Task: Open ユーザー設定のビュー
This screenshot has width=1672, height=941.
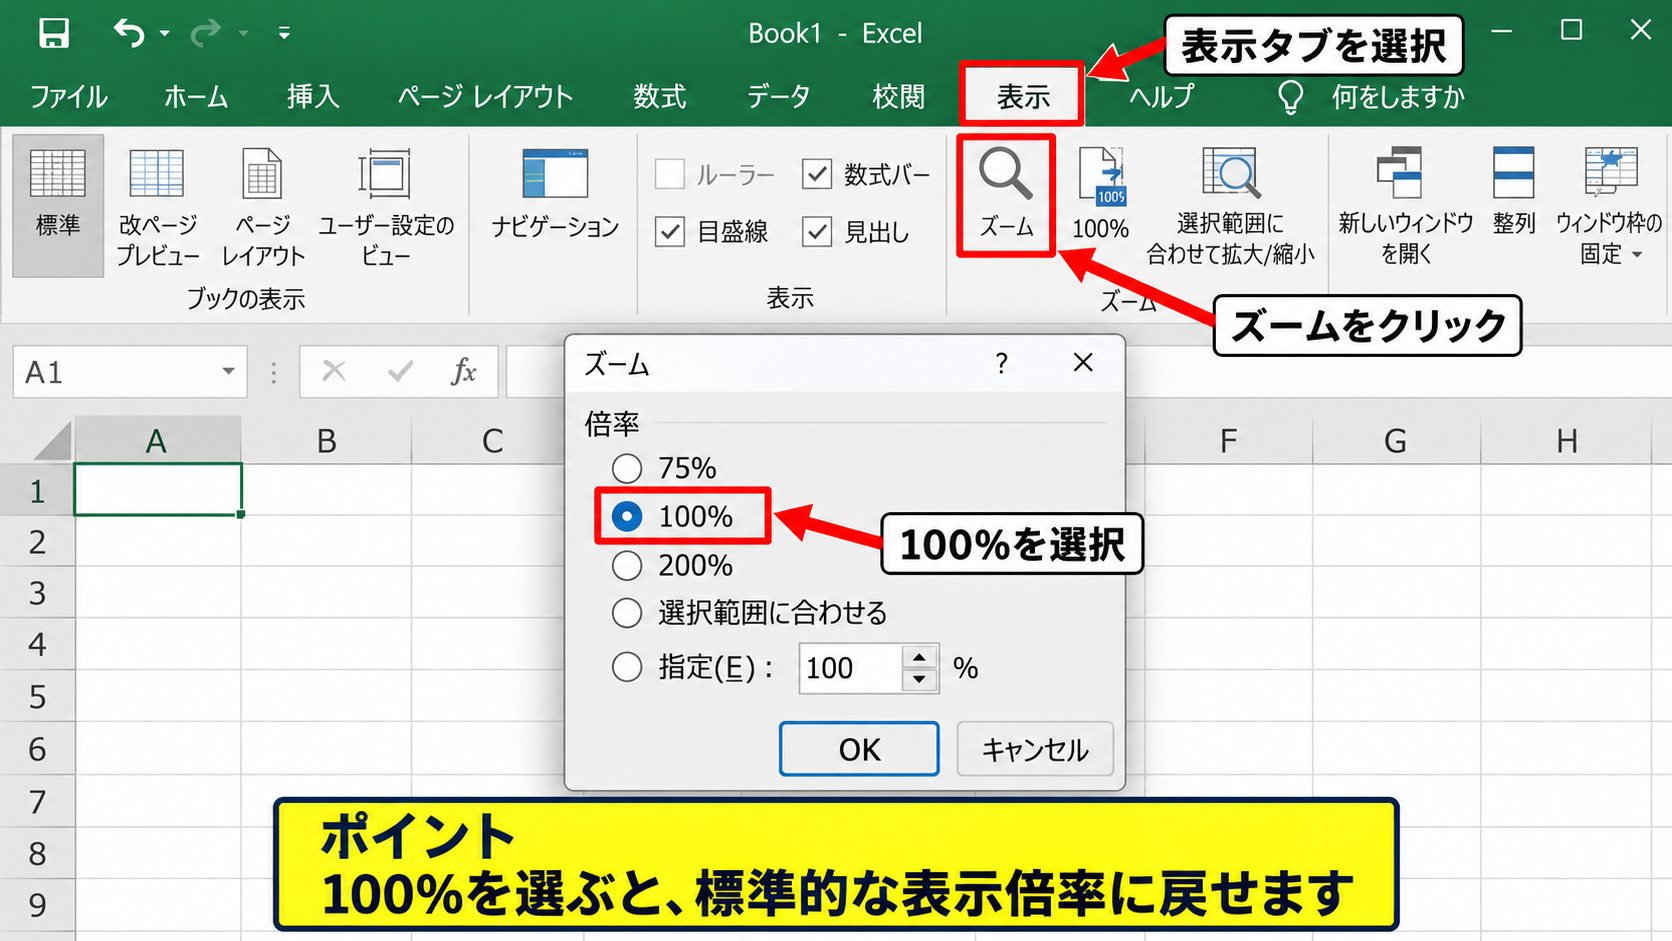Action: [x=386, y=207]
